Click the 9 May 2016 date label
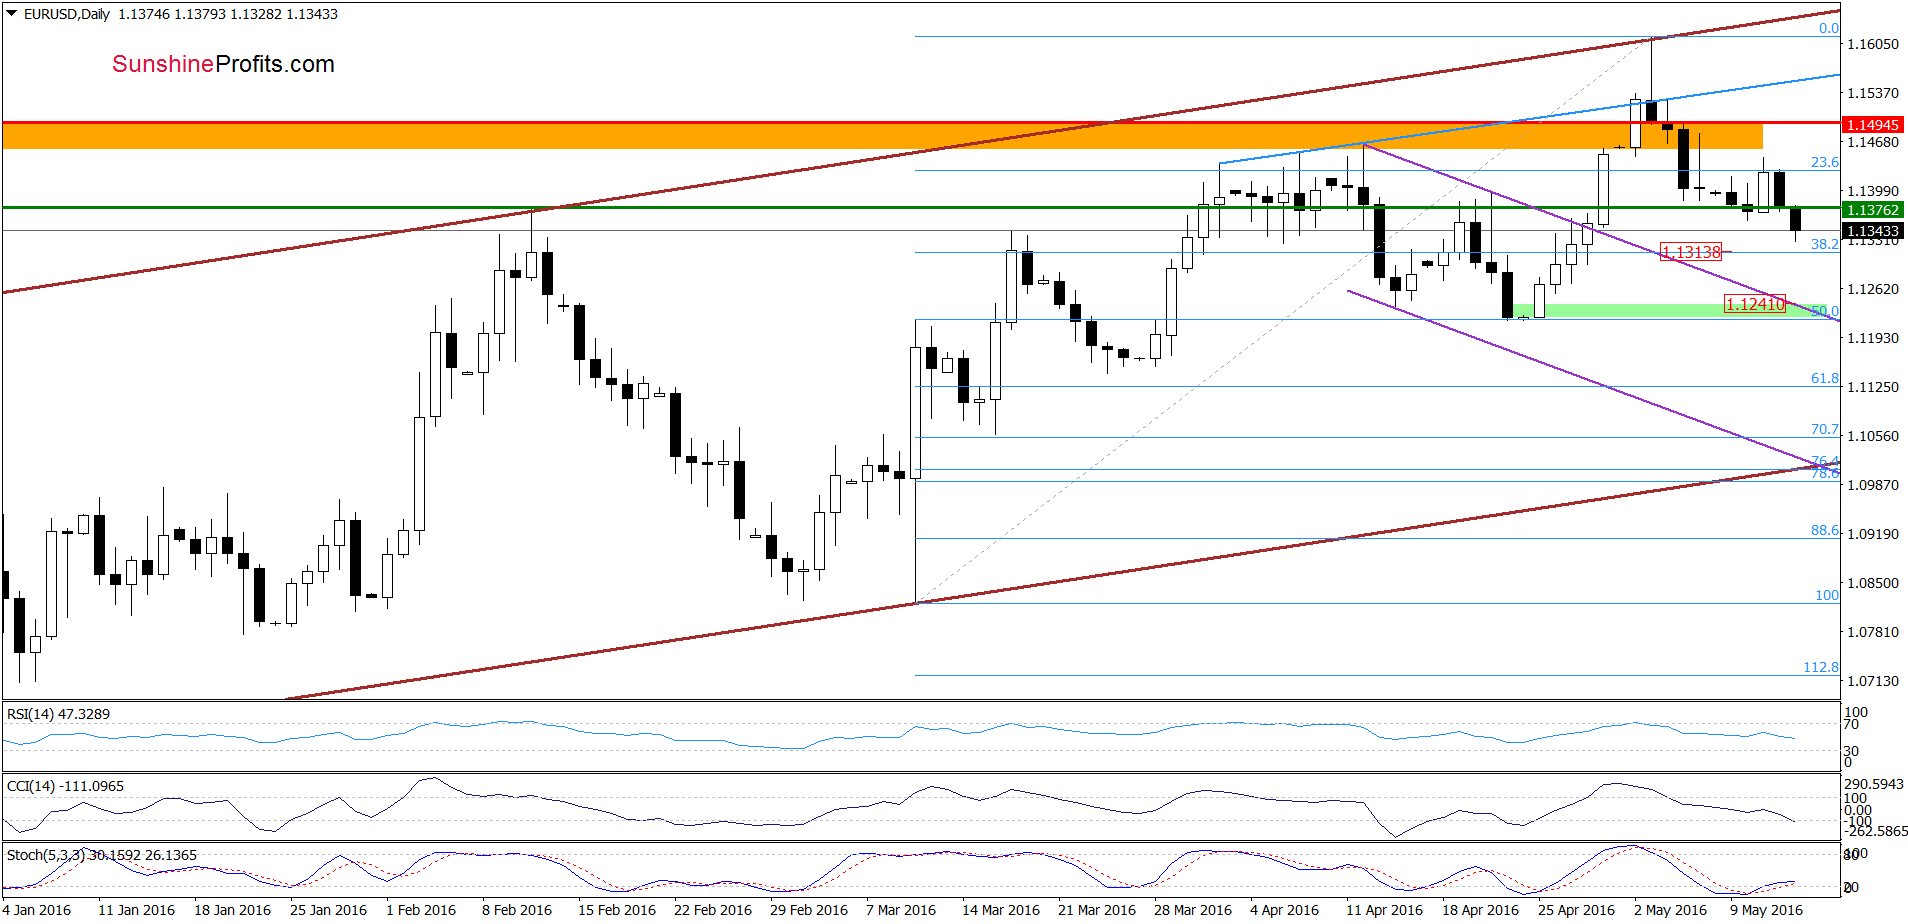This screenshot has height=924, width=1908. [1766, 910]
